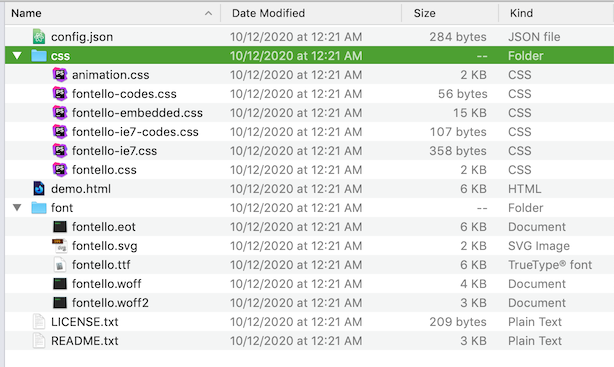Select the config.json file name
This screenshot has width=614, height=367.
[x=82, y=36]
